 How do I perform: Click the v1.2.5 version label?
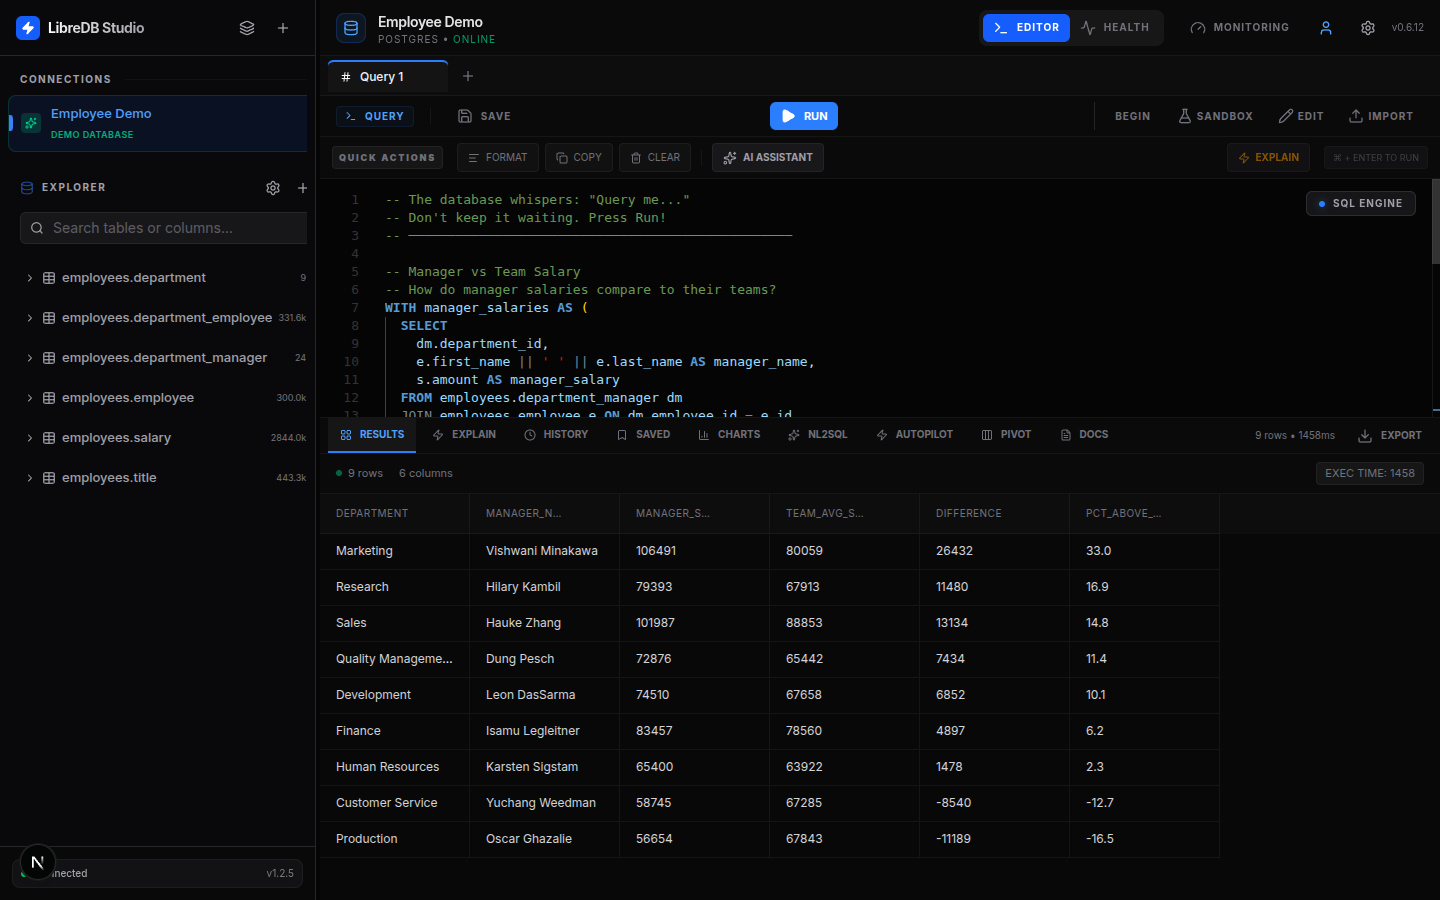click(280, 873)
